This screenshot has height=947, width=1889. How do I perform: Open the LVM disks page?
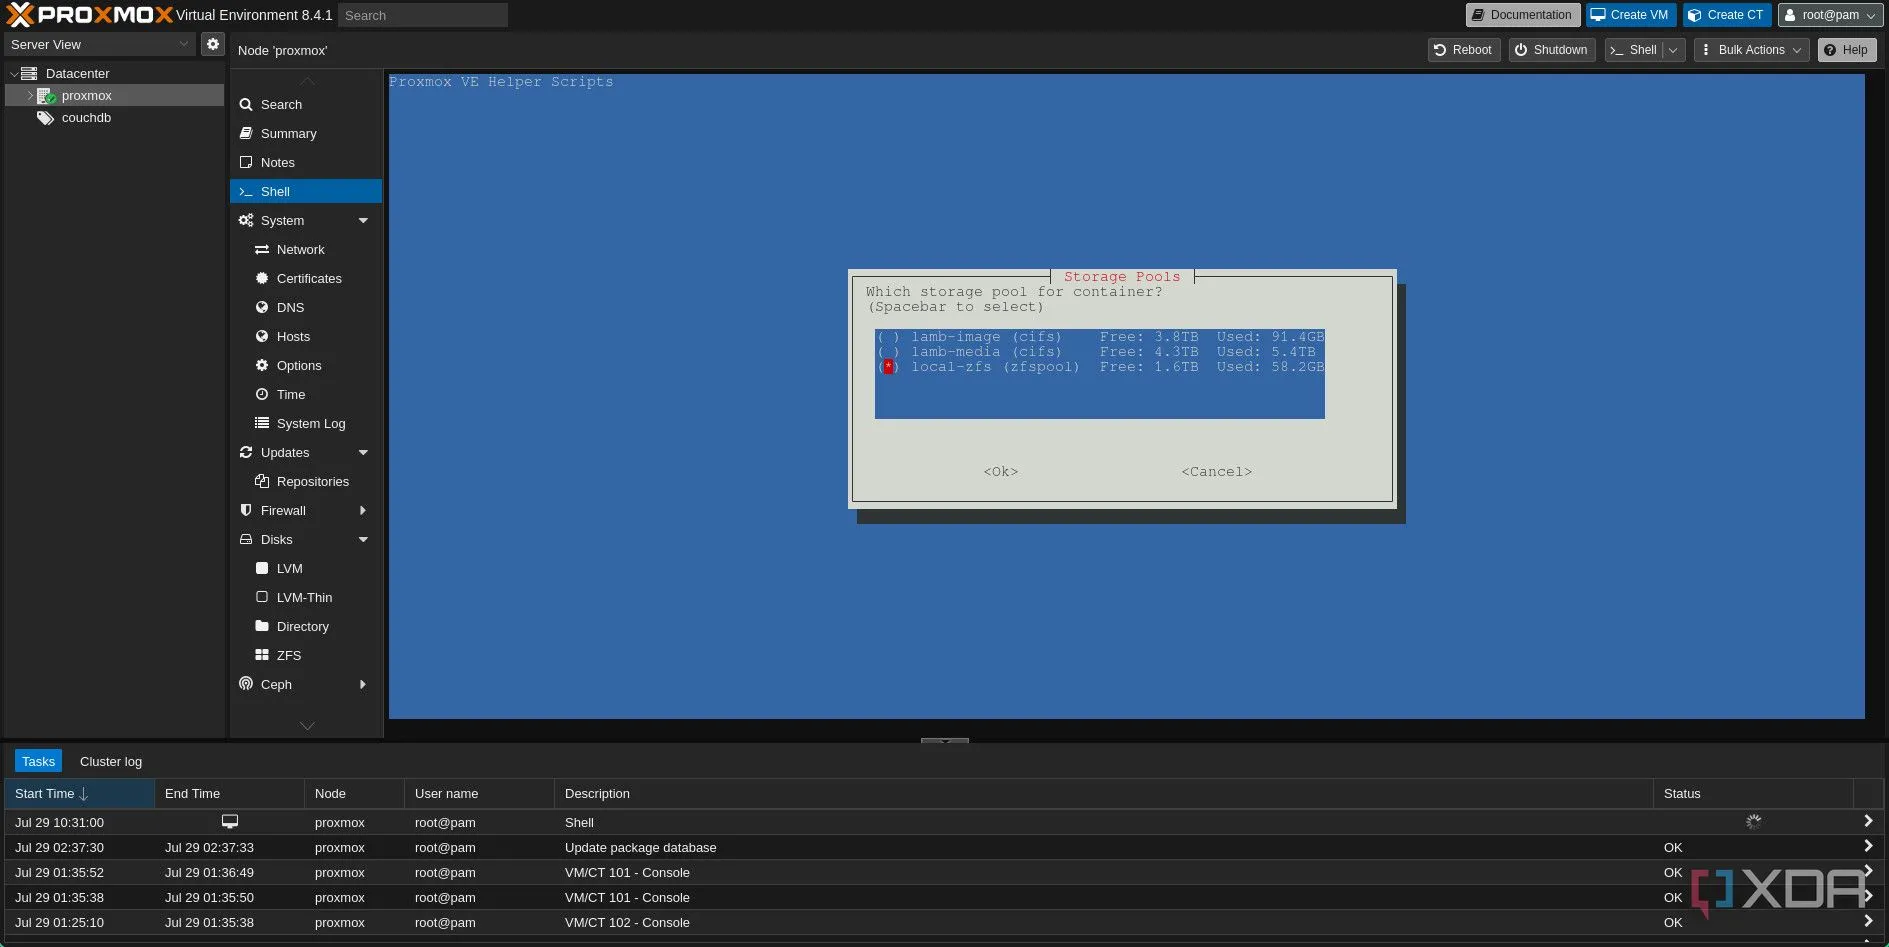[x=289, y=569]
